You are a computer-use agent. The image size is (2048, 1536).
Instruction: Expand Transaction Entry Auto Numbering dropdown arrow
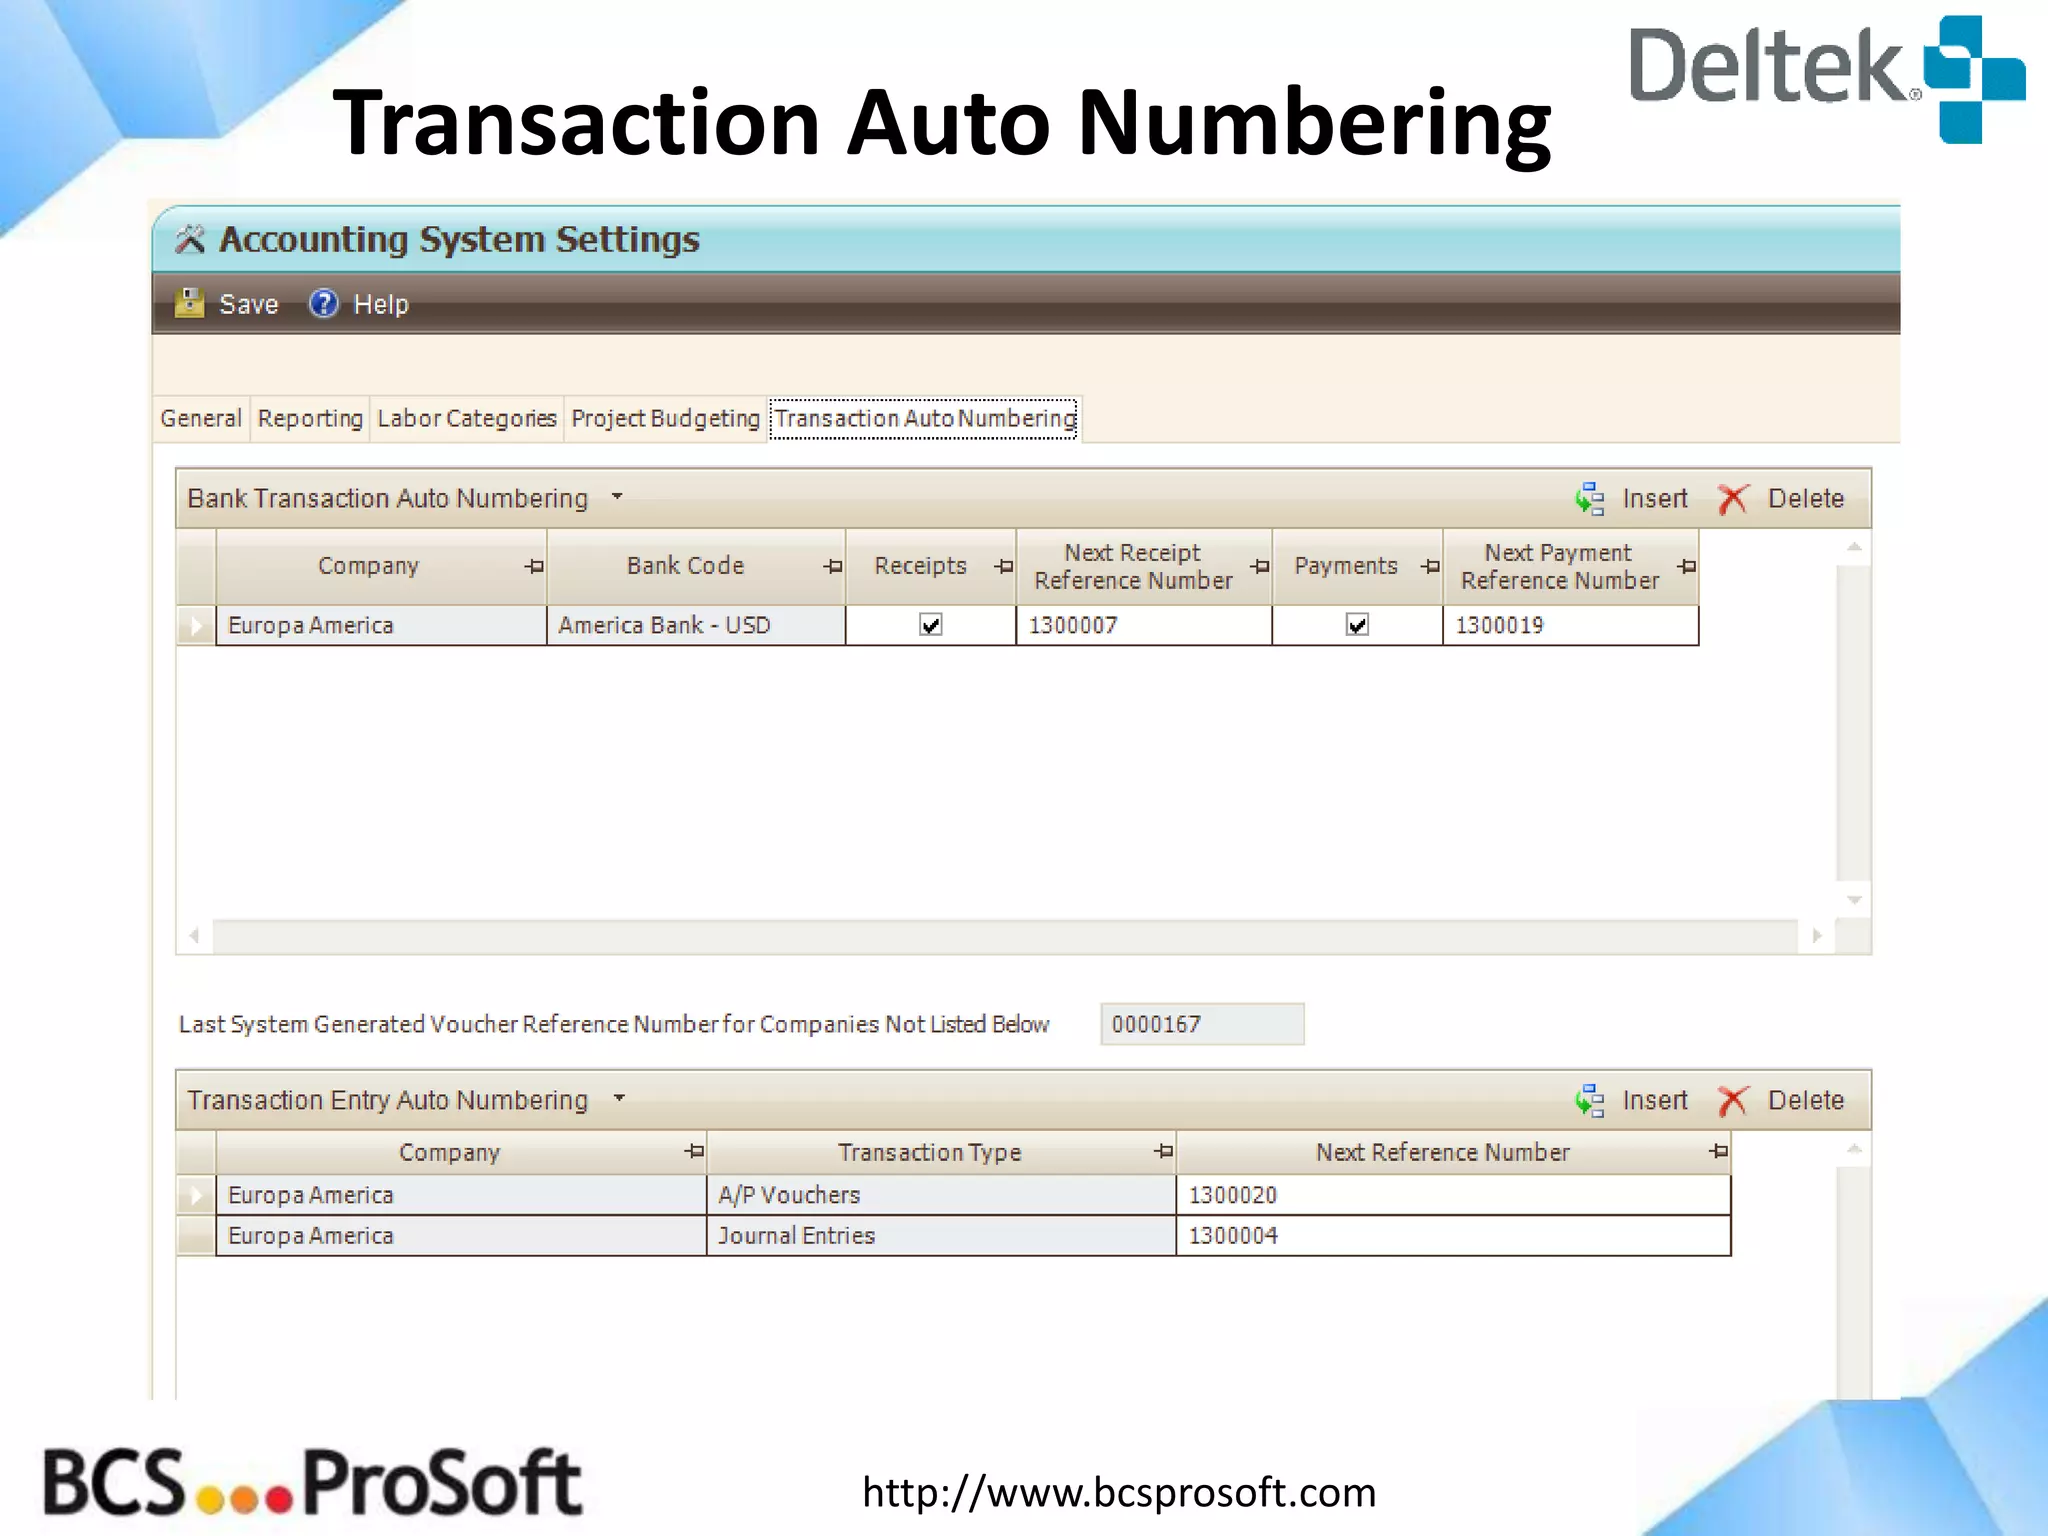pyautogui.click(x=619, y=1098)
